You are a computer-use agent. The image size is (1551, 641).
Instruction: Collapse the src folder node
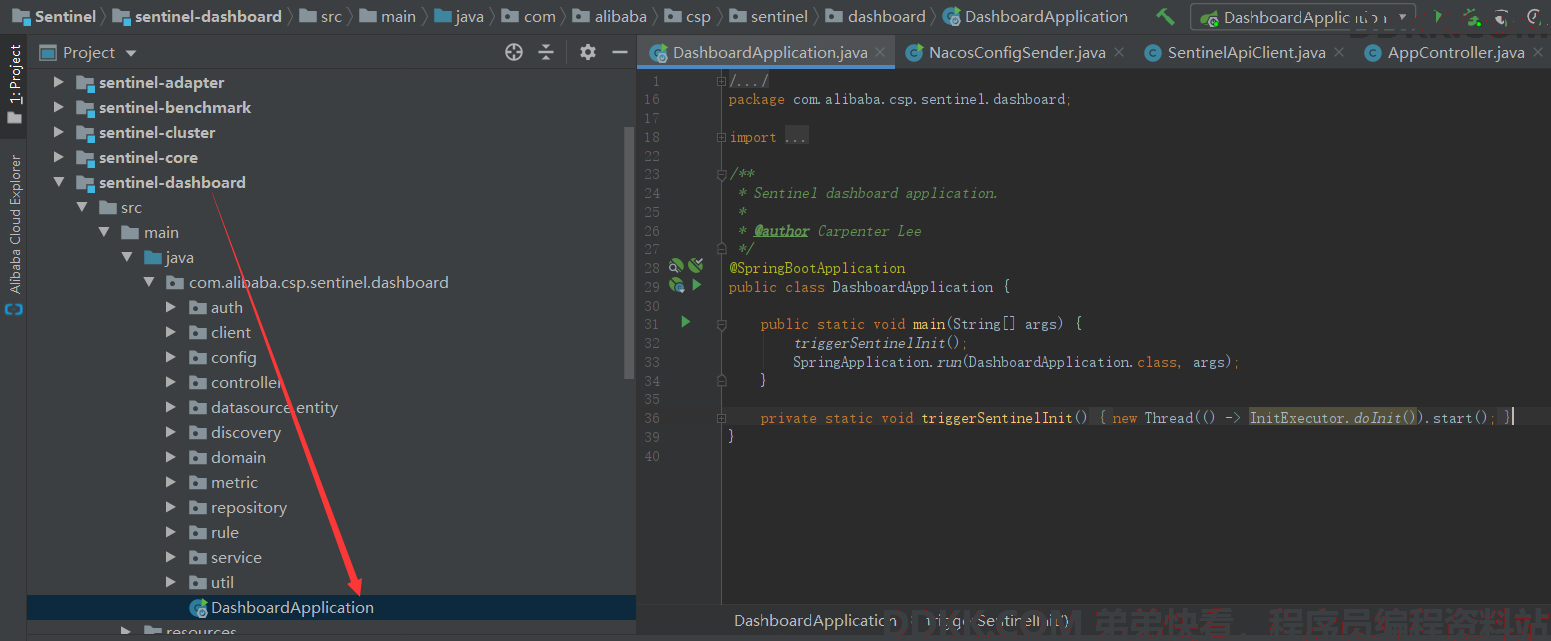click(82, 207)
